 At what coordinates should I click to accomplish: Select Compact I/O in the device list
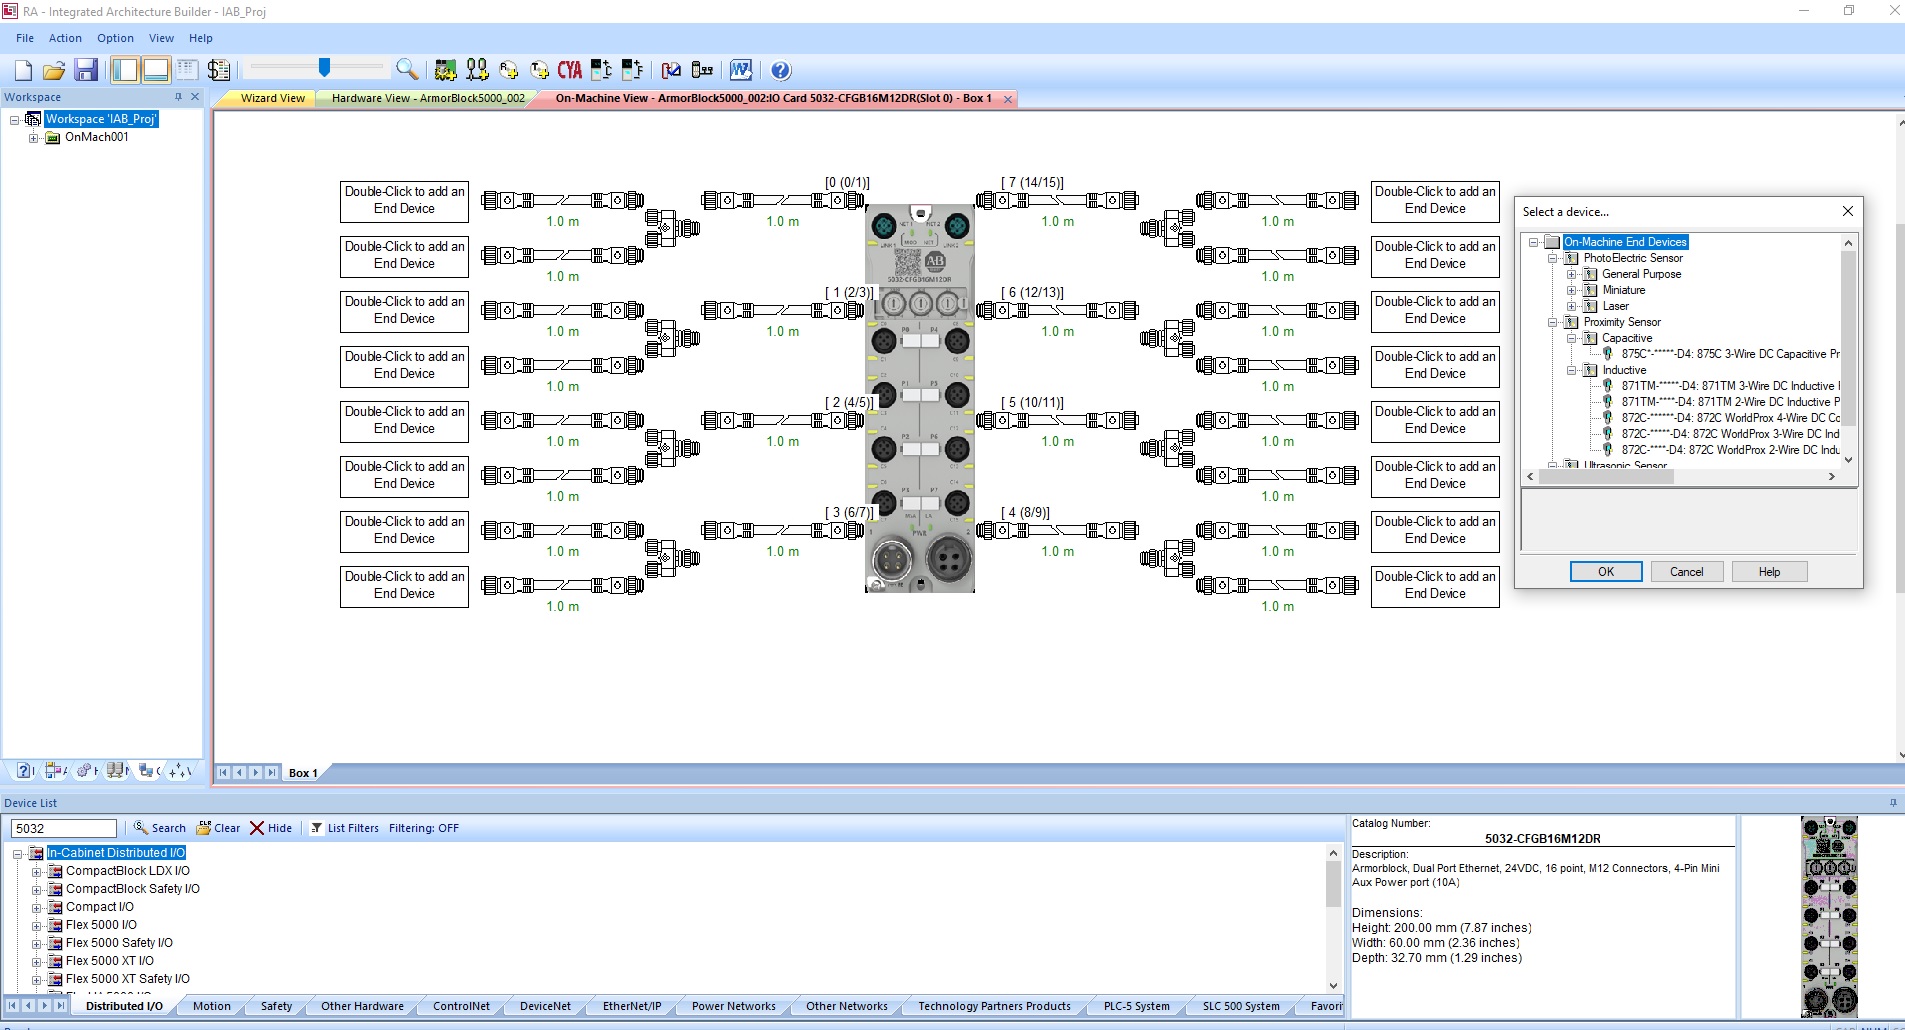(99, 907)
